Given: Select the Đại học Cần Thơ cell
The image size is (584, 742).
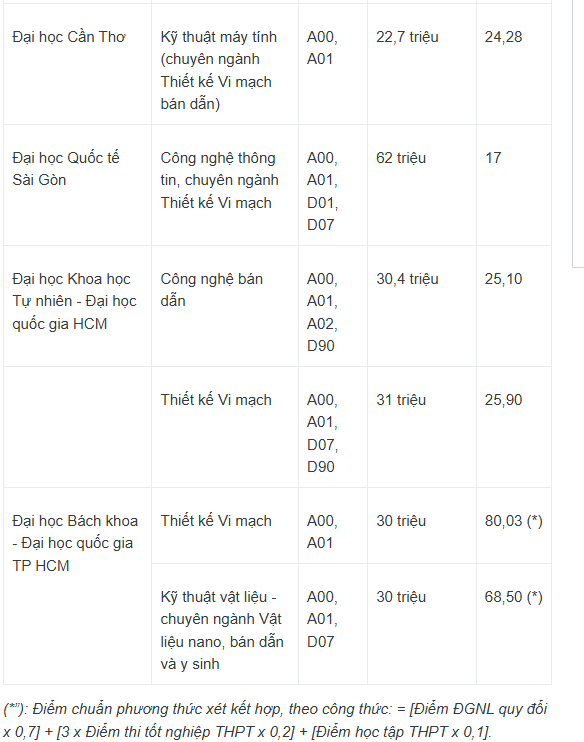Looking at the screenshot, I should [x=77, y=64].
